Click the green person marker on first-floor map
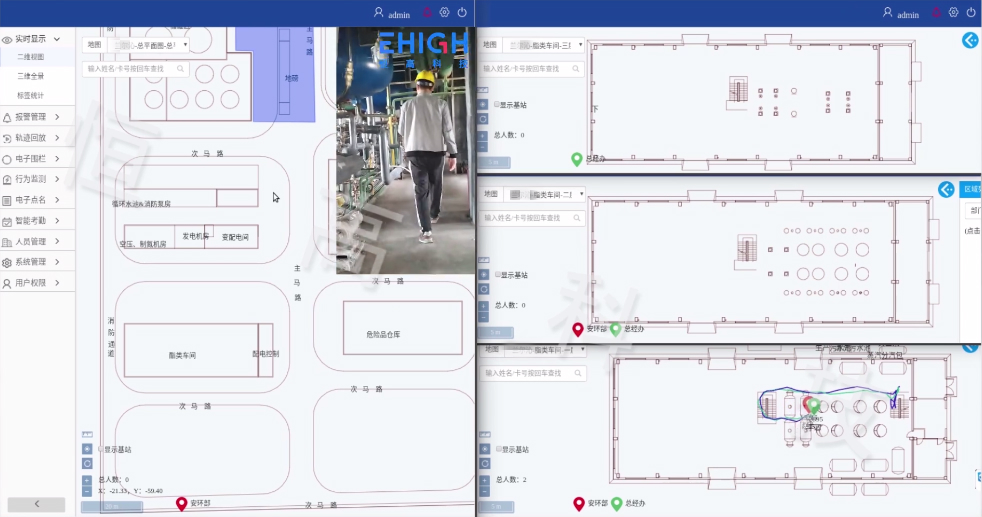This screenshot has width=982, height=517. click(x=814, y=406)
